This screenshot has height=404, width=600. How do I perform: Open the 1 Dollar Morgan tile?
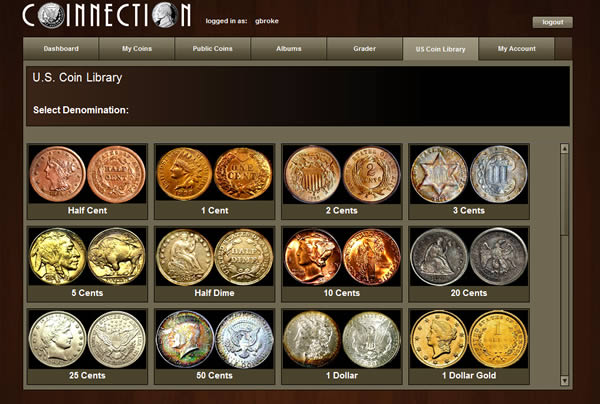pyautogui.click(x=341, y=347)
